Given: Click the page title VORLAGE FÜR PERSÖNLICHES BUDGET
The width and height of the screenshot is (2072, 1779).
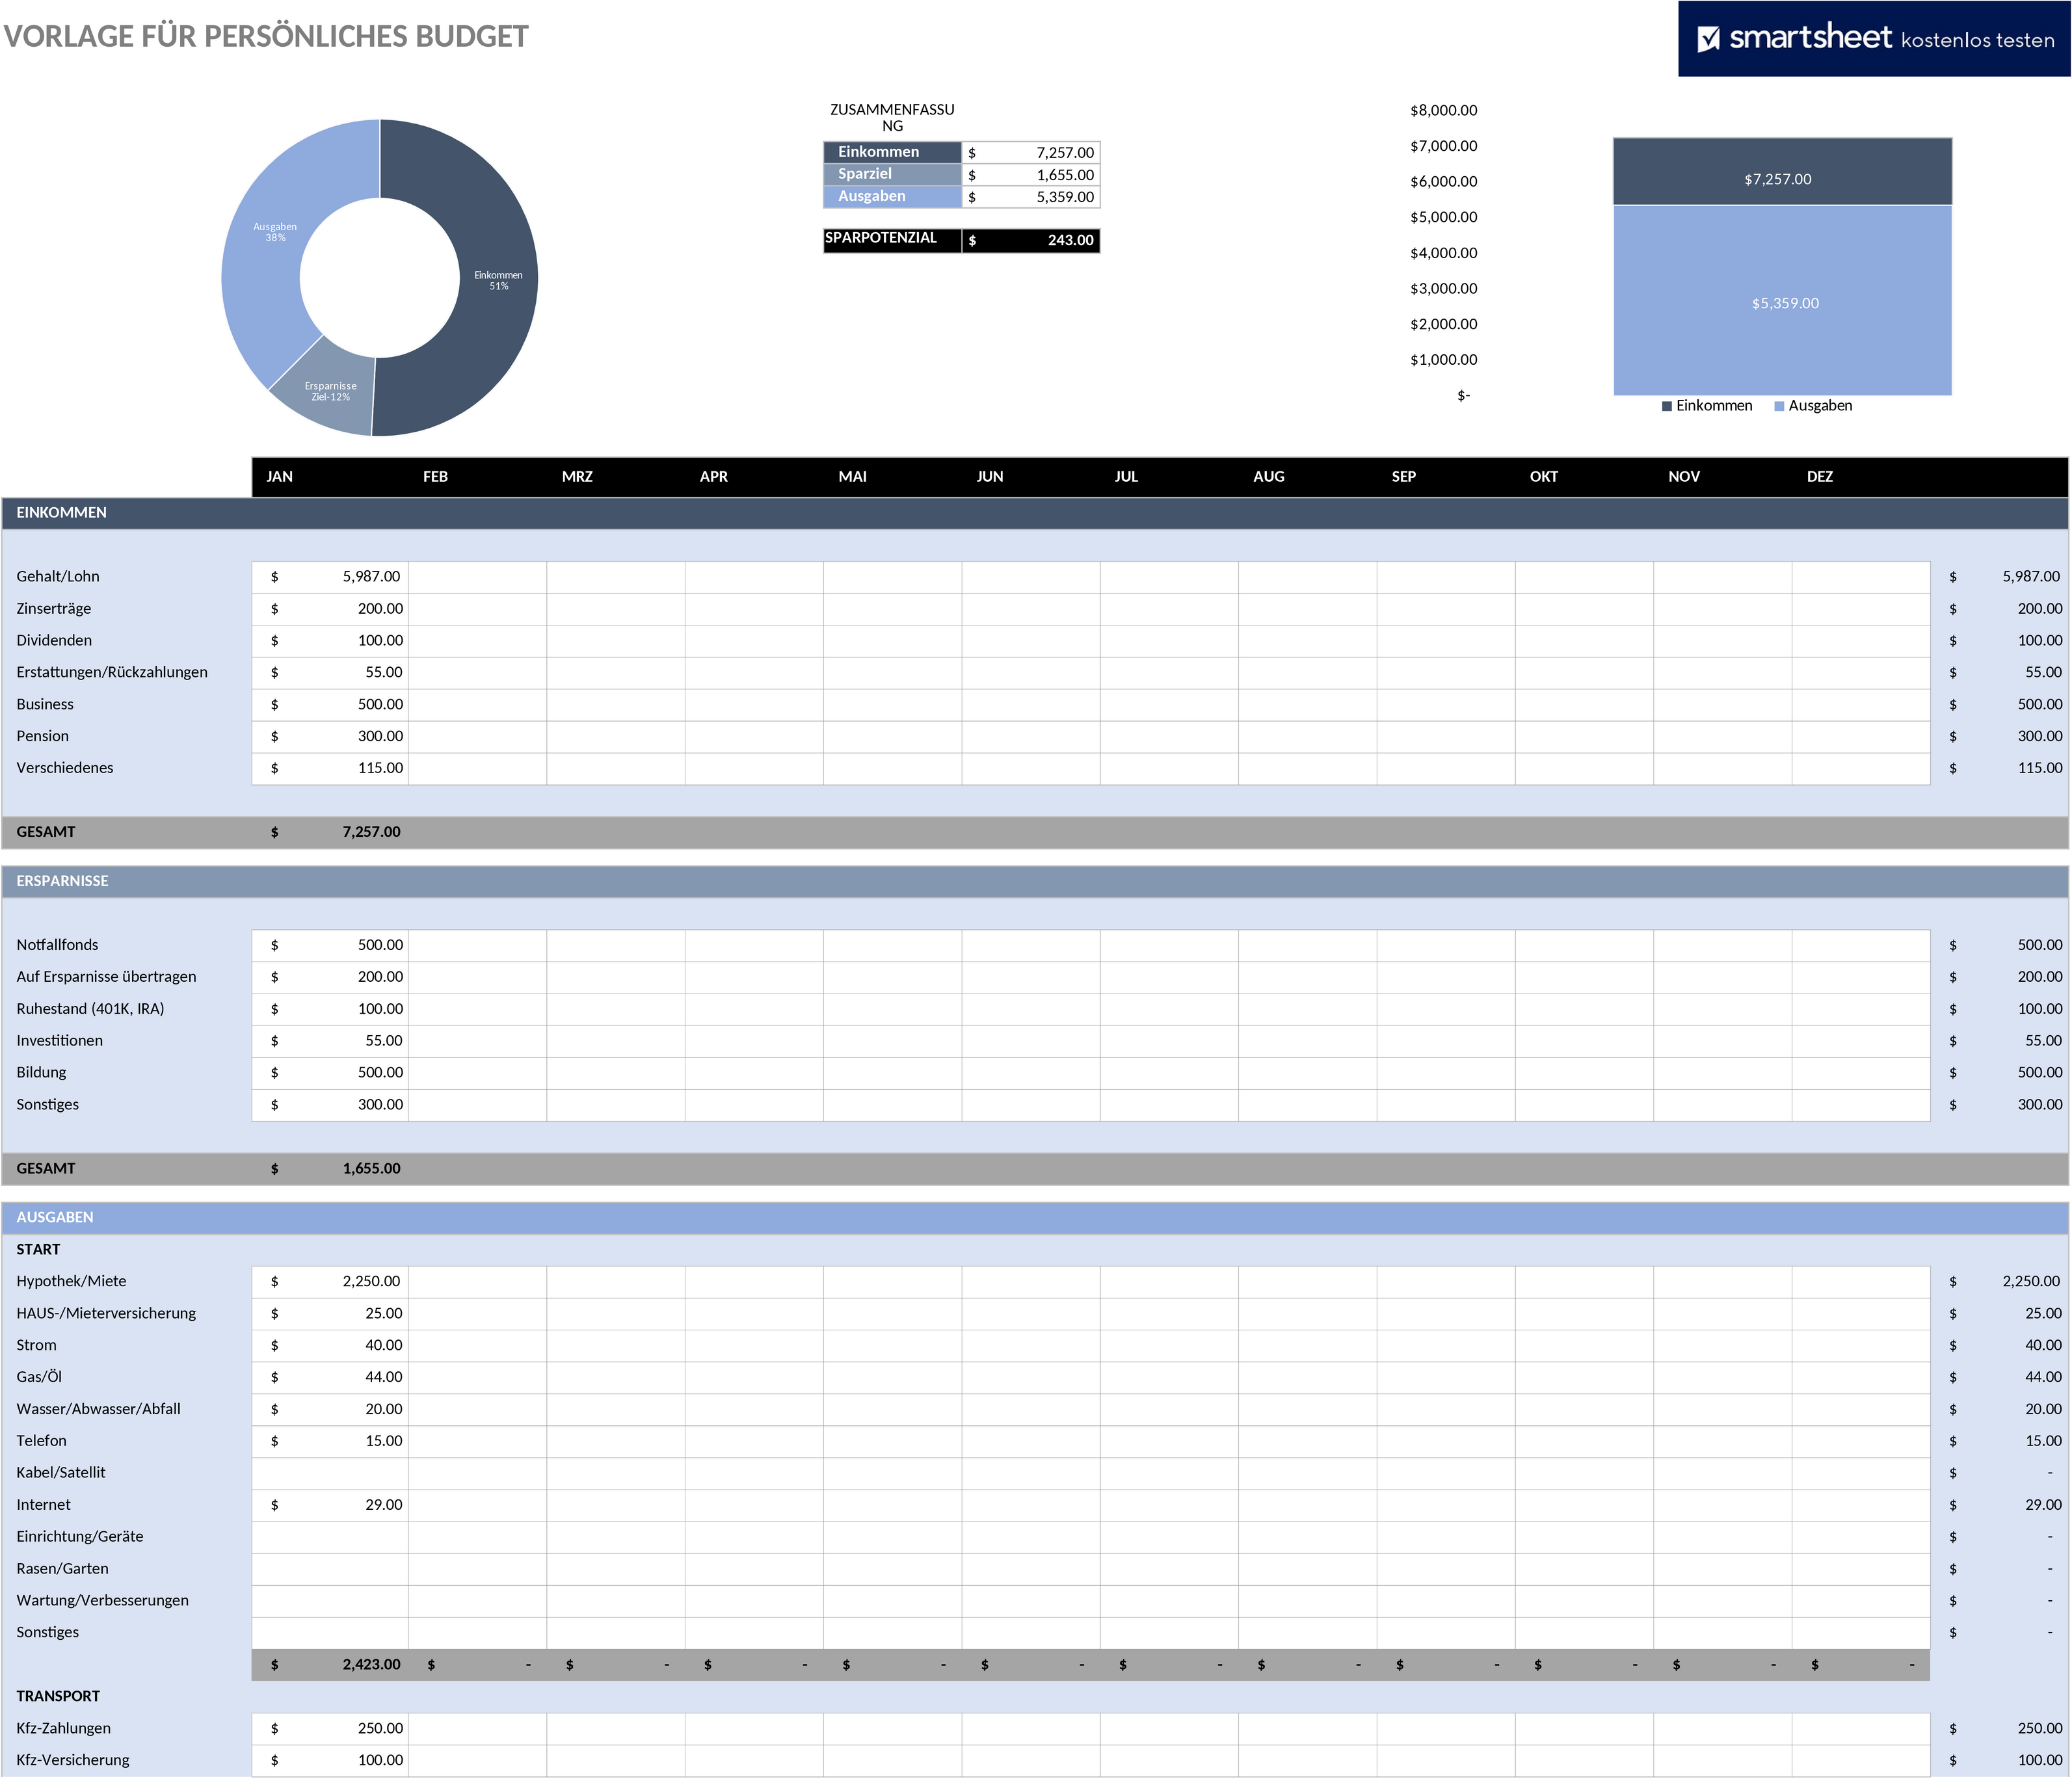Looking at the screenshot, I should [266, 37].
